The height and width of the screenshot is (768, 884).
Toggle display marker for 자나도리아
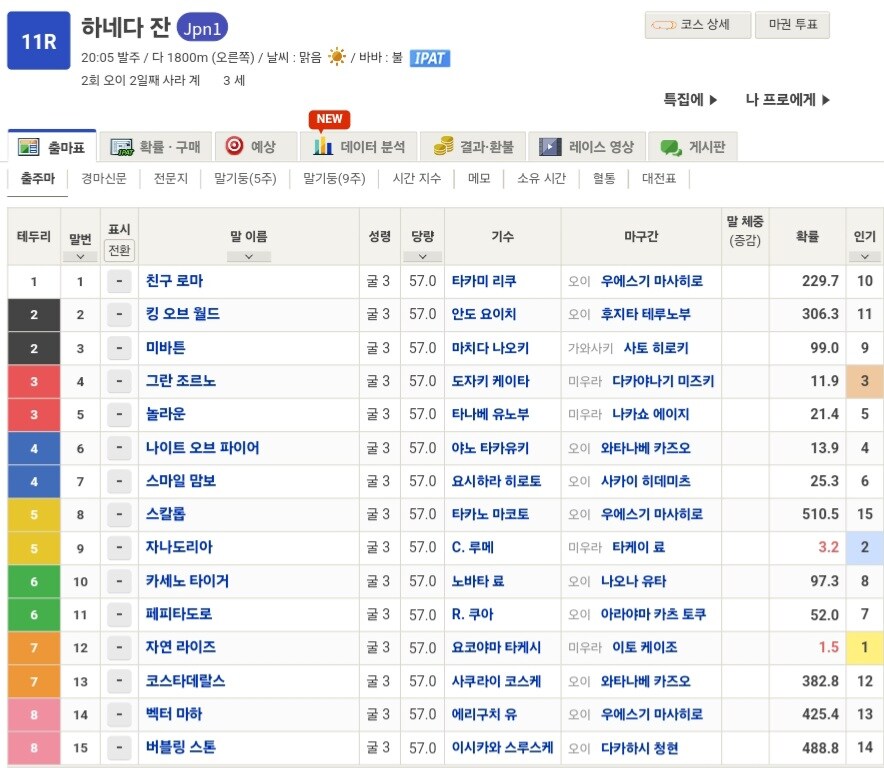pyautogui.click(x=120, y=548)
